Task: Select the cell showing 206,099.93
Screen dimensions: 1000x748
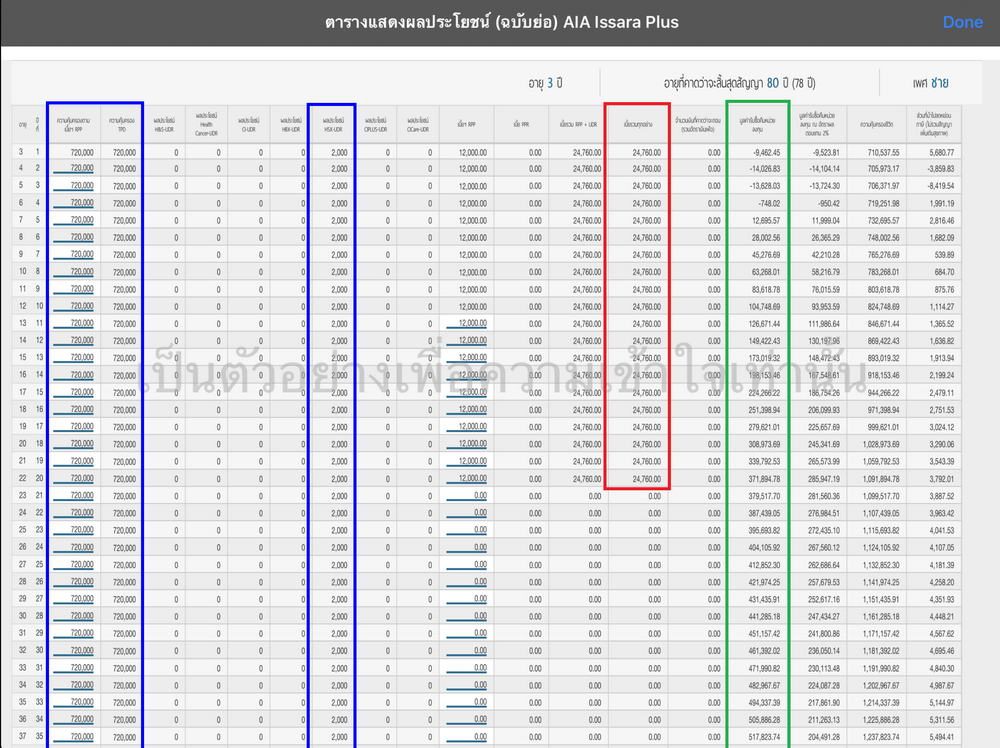Action: tap(825, 410)
